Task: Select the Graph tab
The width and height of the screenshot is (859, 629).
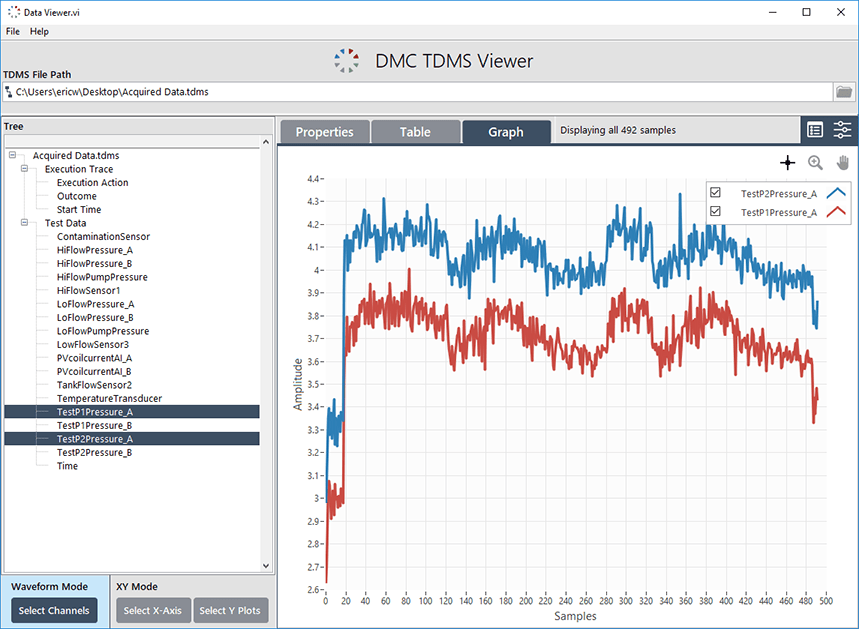Action: (x=506, y=132)
